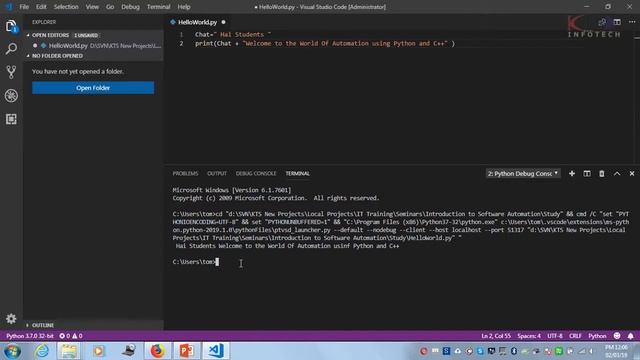Image resolution: width=640 pixels, height=360 pixels.
Task: Click the Visual Studio Code taskbar icon
Action: pos(216,351)
